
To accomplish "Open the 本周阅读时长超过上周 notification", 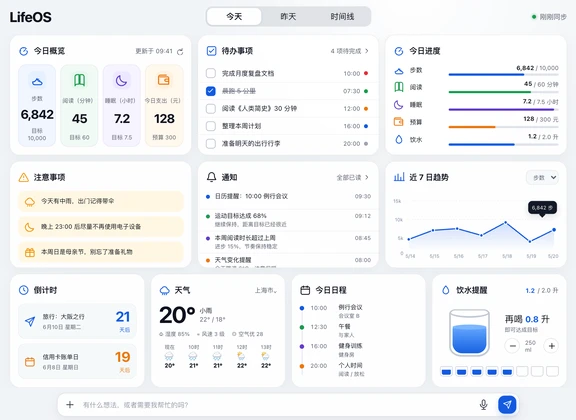I will (x=288, y=242).
